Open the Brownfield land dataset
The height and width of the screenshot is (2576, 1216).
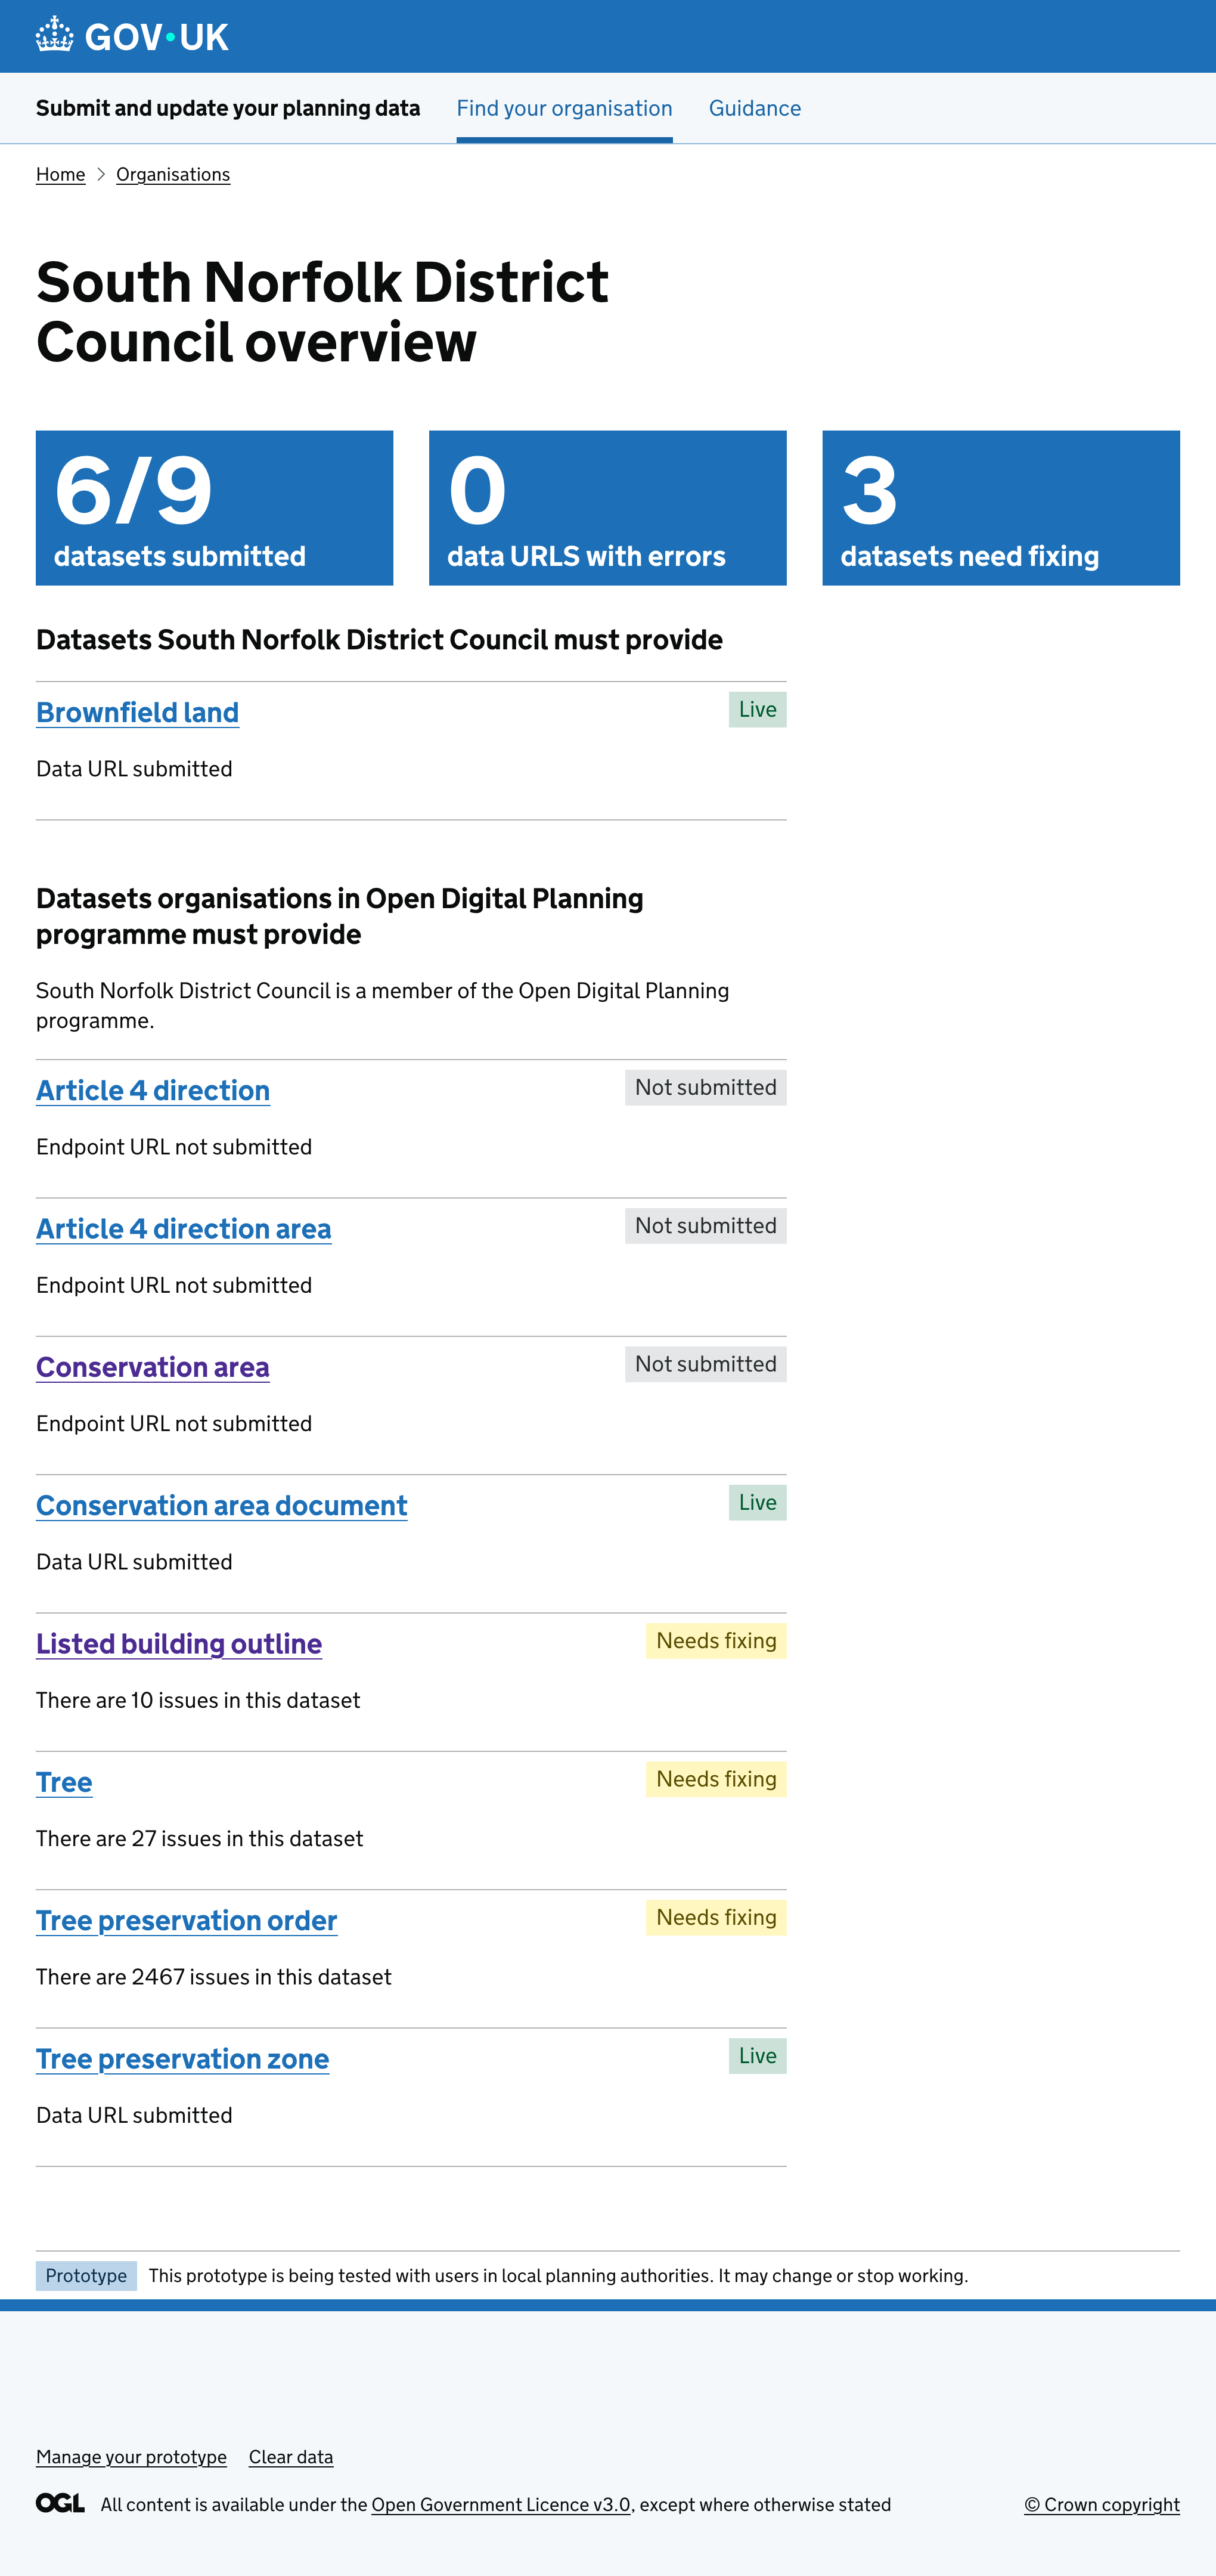click(x=137, y=712)
